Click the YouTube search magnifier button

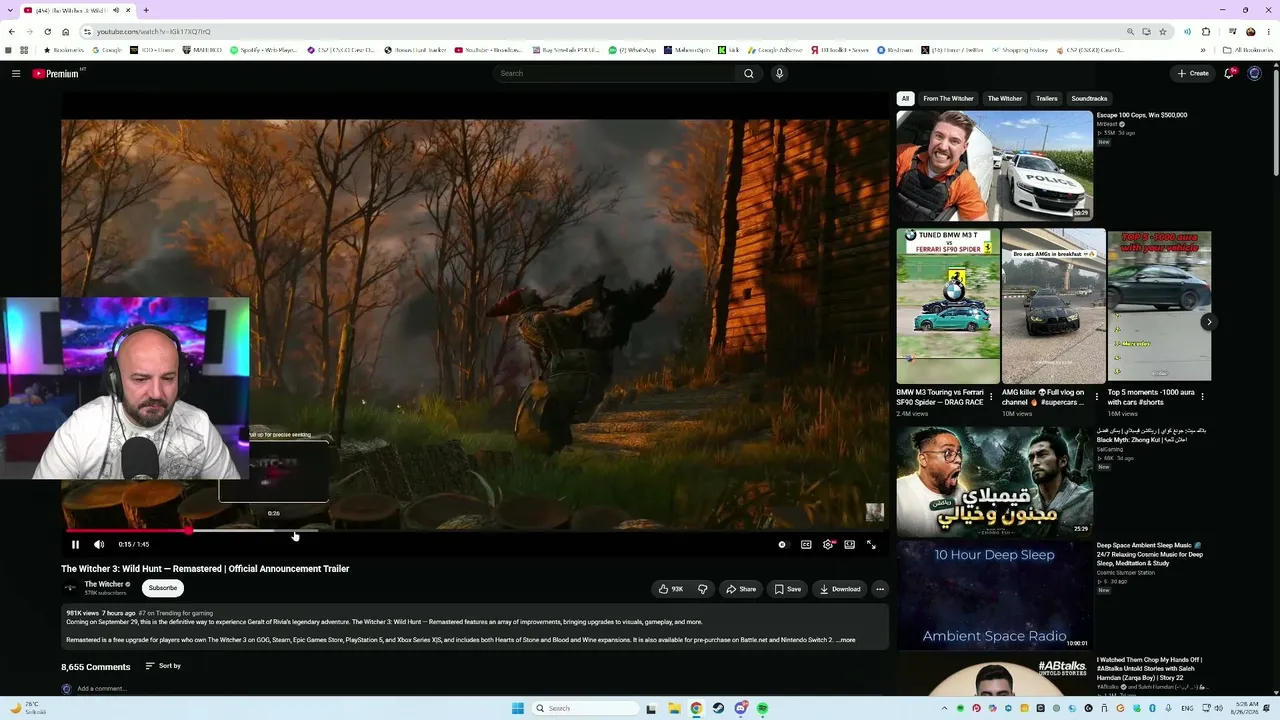click(x=748, y=73)
